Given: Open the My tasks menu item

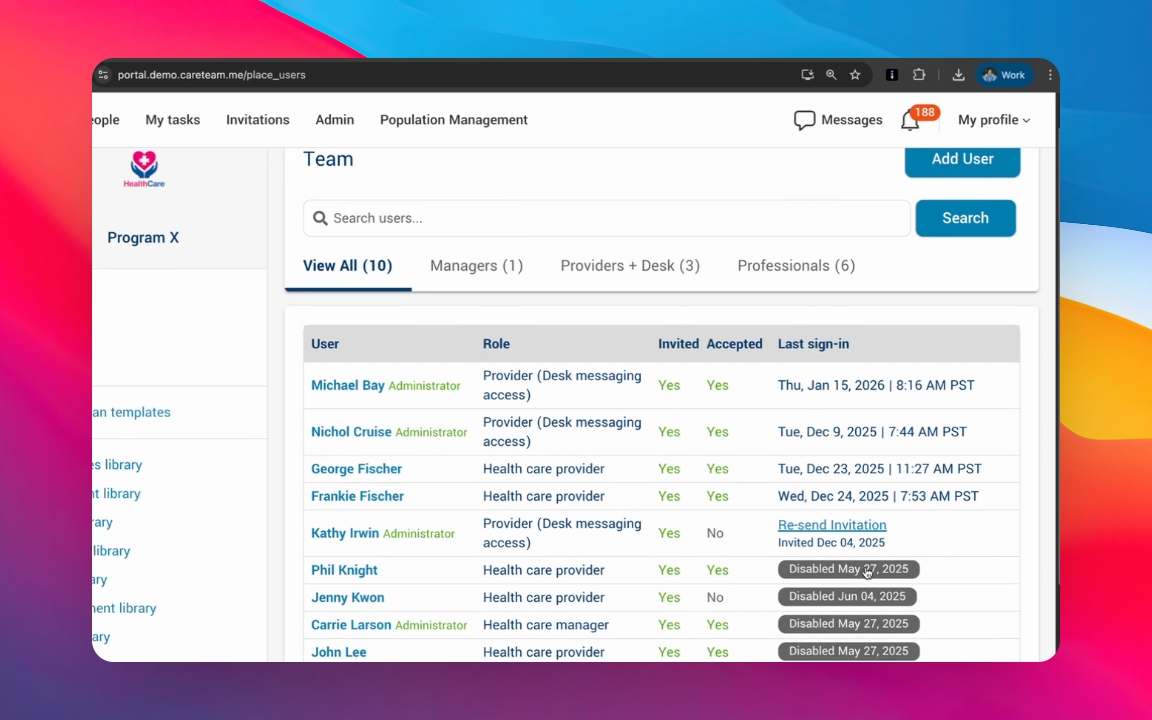Looking at the screenshot, I should [173, 120].
